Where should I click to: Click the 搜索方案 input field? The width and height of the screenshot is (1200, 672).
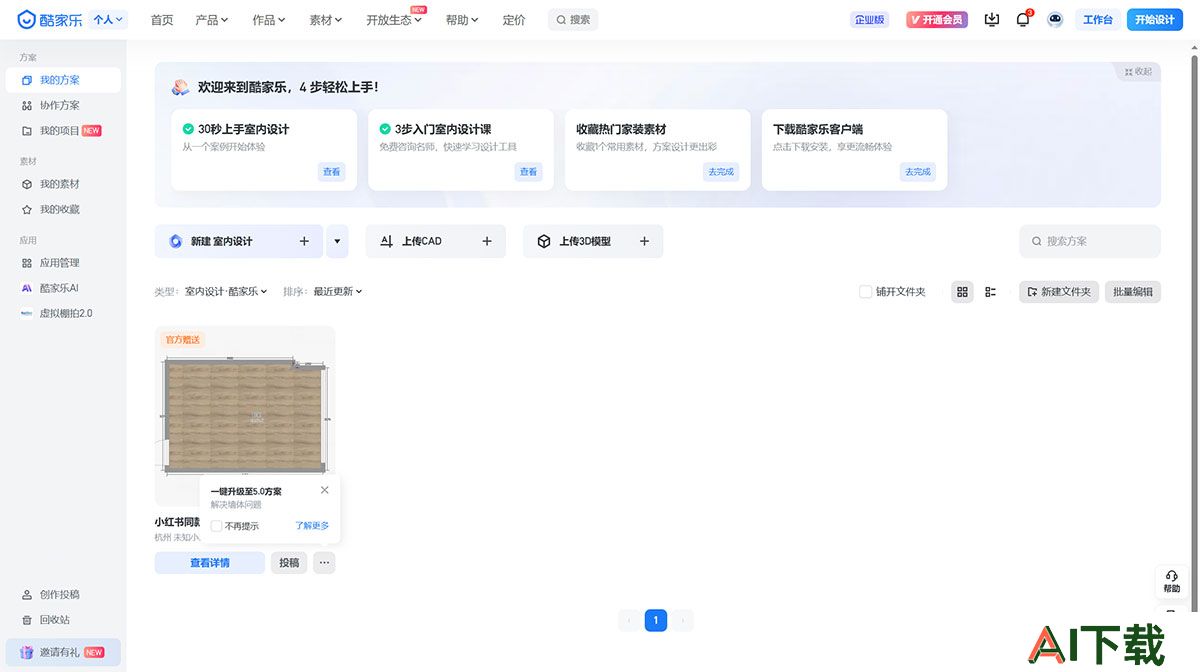(1090, 241)
